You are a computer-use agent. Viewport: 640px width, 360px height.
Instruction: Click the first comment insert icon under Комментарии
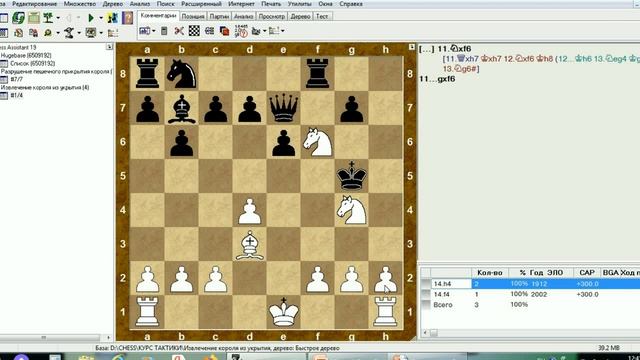coord(144,31)
